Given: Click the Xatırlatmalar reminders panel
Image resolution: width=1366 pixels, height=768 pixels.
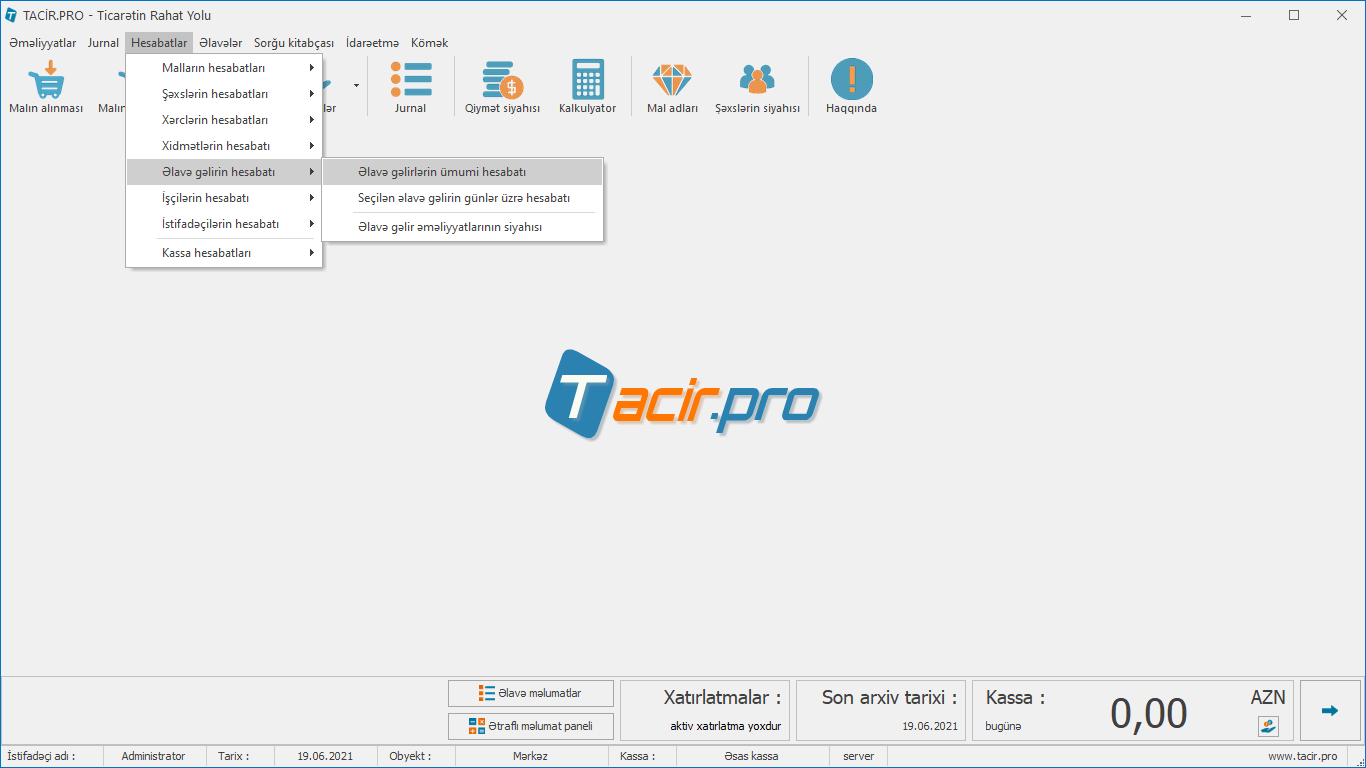Looking at the screenshot, I should pos(705,711).
